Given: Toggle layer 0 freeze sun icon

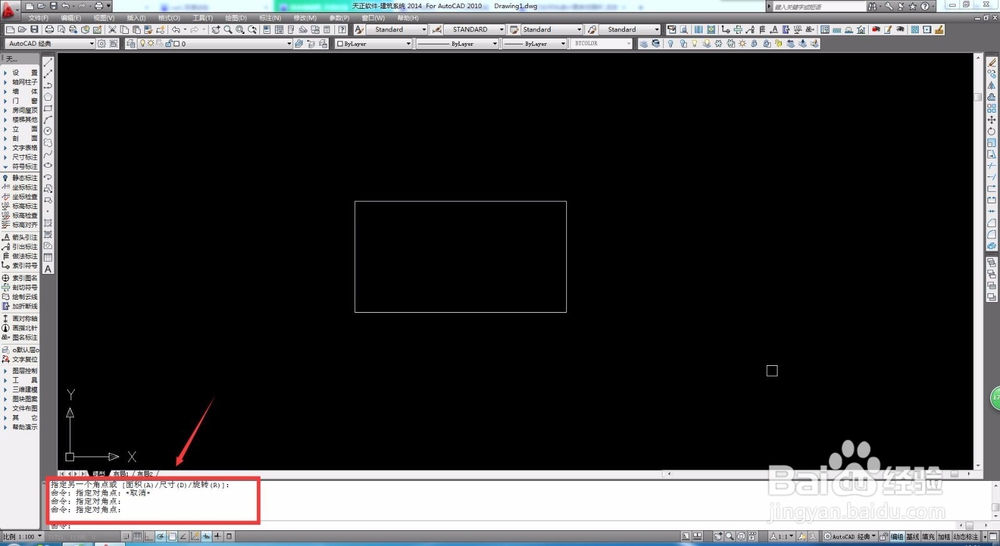Looking at the screenshot, I should [151, 43].
